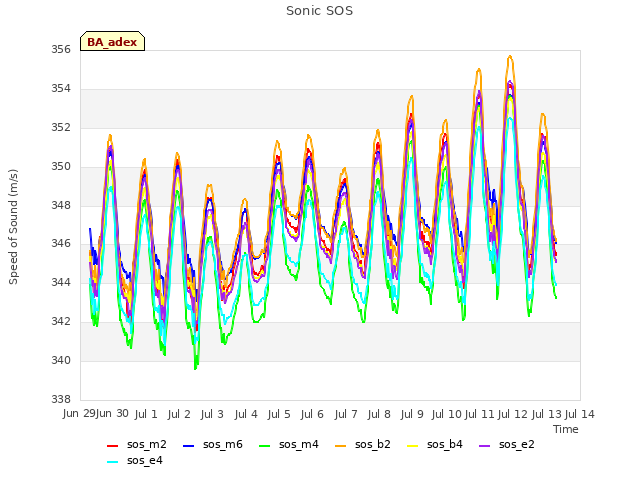Click the 338 y-axis tick label
Image resolution: width=640 pixels, height=480 pixels.
(61, 399)
